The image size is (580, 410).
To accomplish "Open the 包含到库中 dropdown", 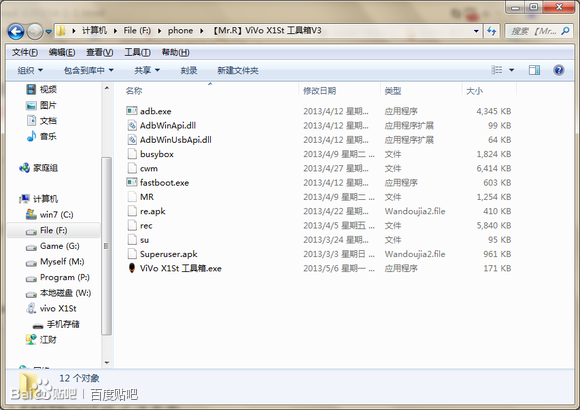I will 88,70.
